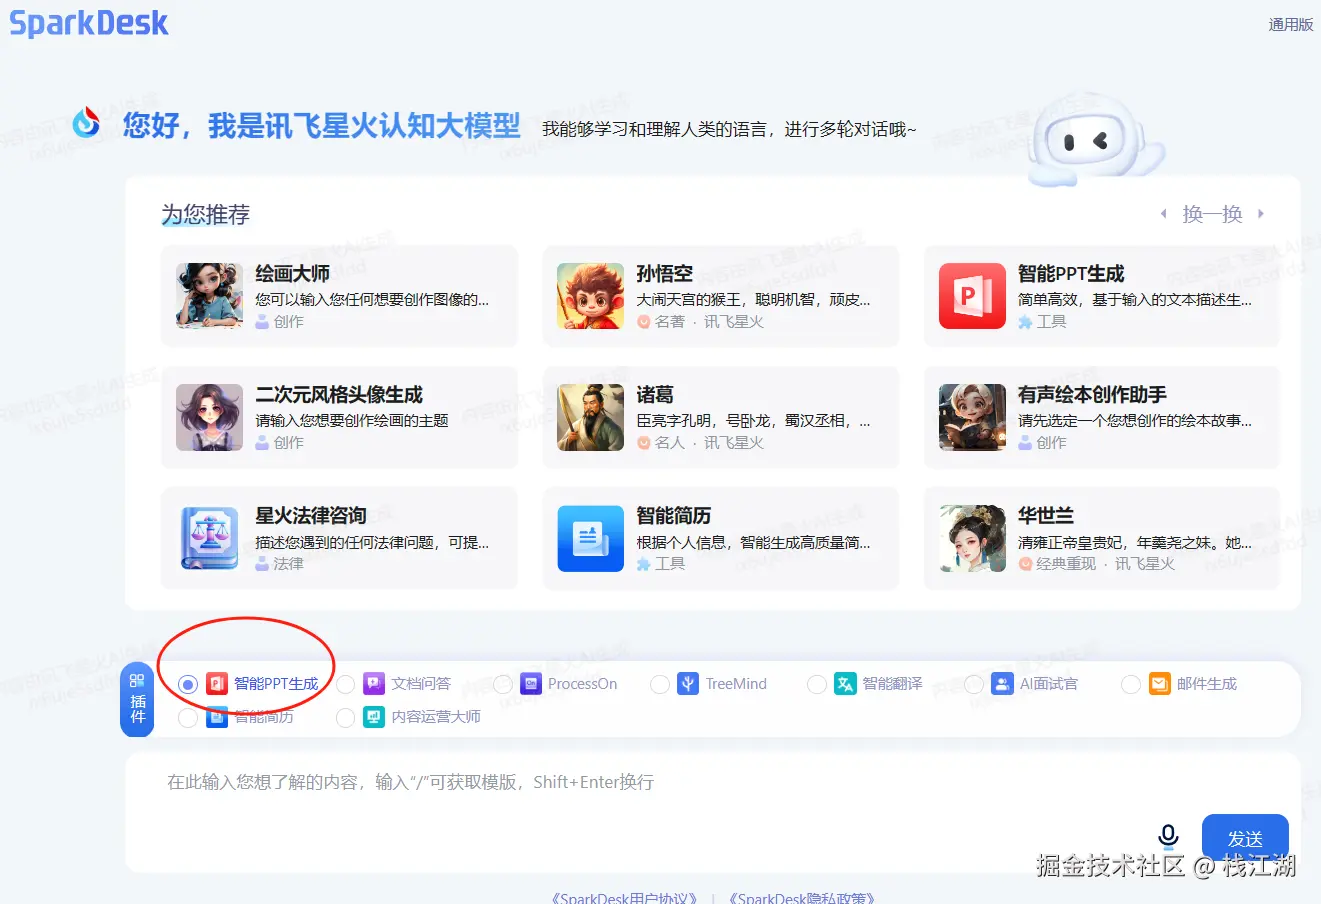
Task: Click the 发送 send button
Action: 1245,838
